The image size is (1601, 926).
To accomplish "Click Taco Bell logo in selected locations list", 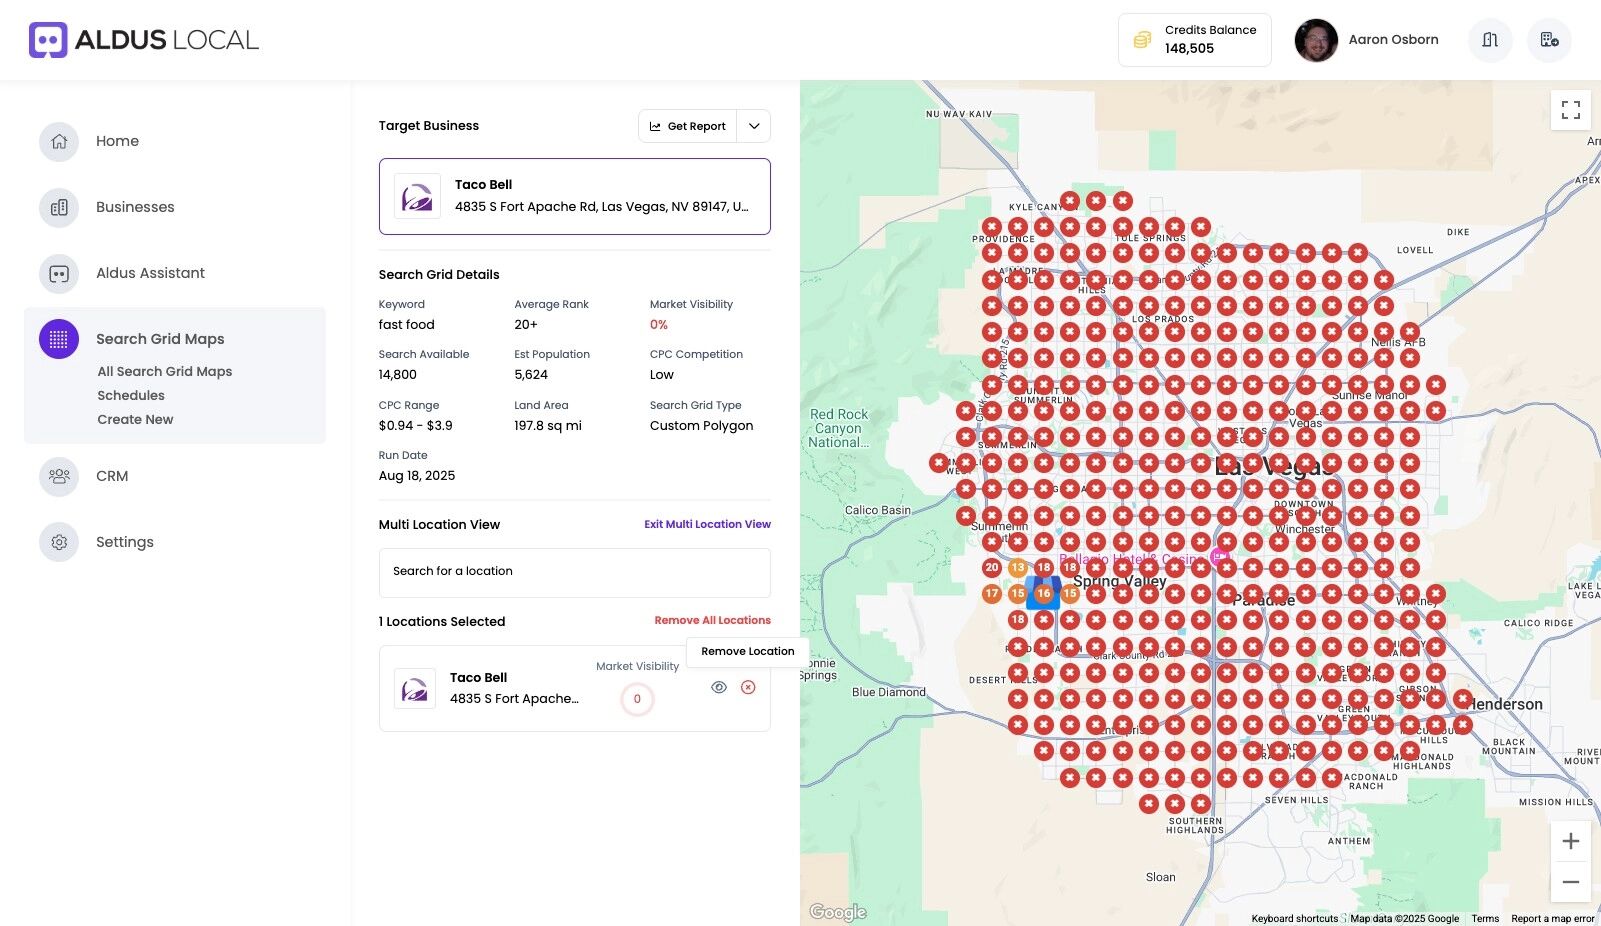I will [x=415, y=688].
